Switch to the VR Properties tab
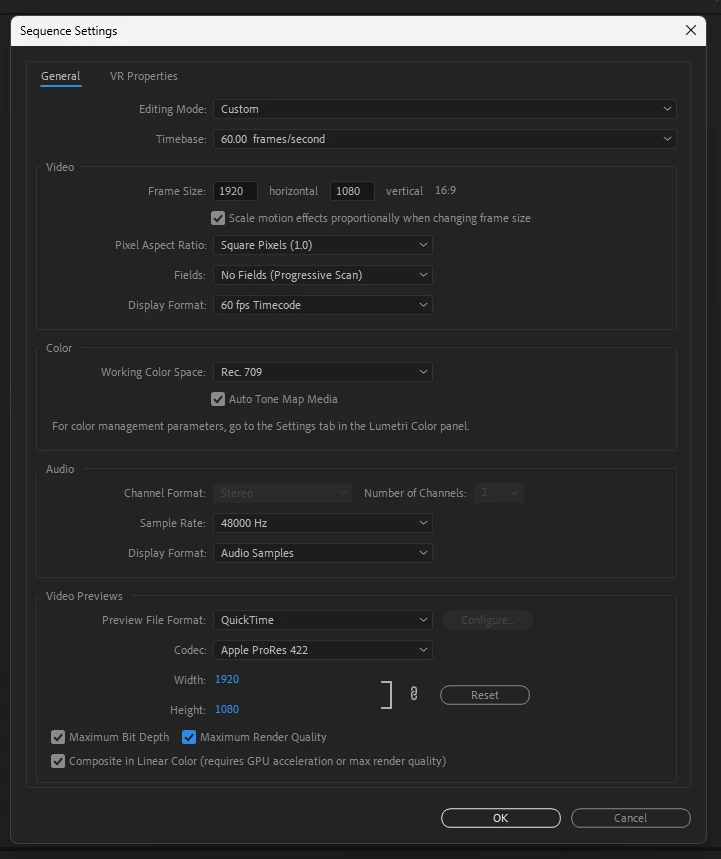 click(x=144, y=76)
